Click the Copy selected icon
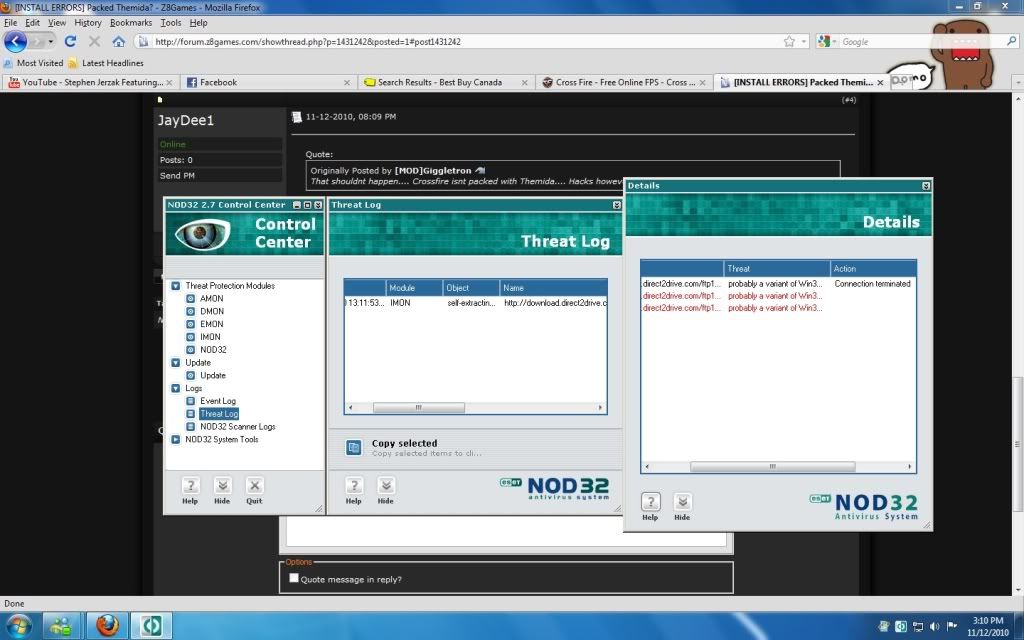Viewport: 1024px width, 640px height. (353, 447)
